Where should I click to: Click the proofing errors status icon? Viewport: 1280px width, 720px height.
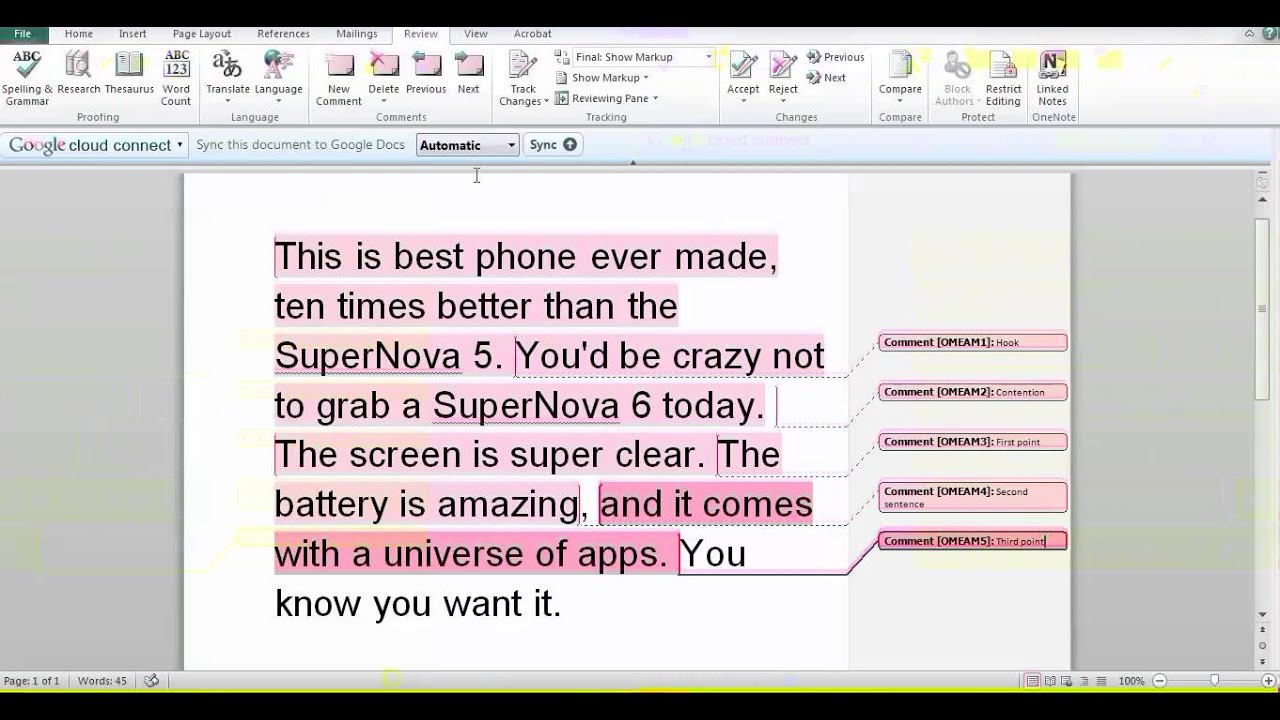(x=151, y=681)
